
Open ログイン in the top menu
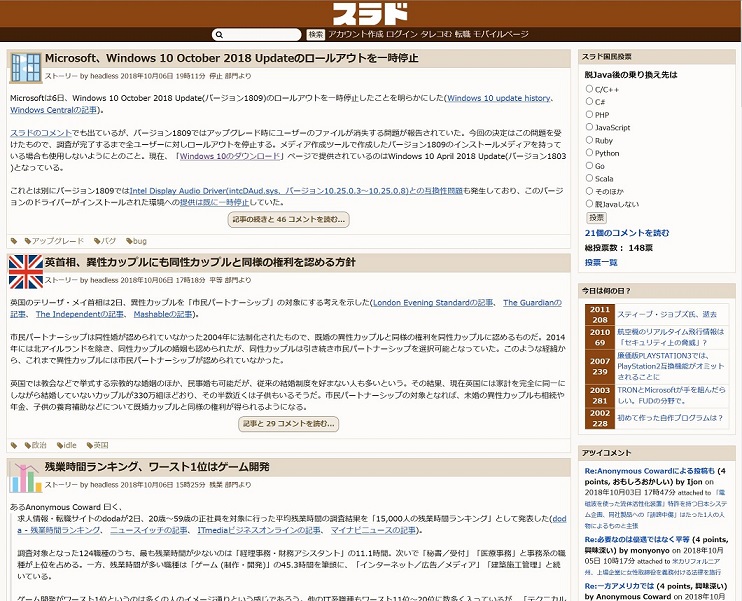(401, 34)
